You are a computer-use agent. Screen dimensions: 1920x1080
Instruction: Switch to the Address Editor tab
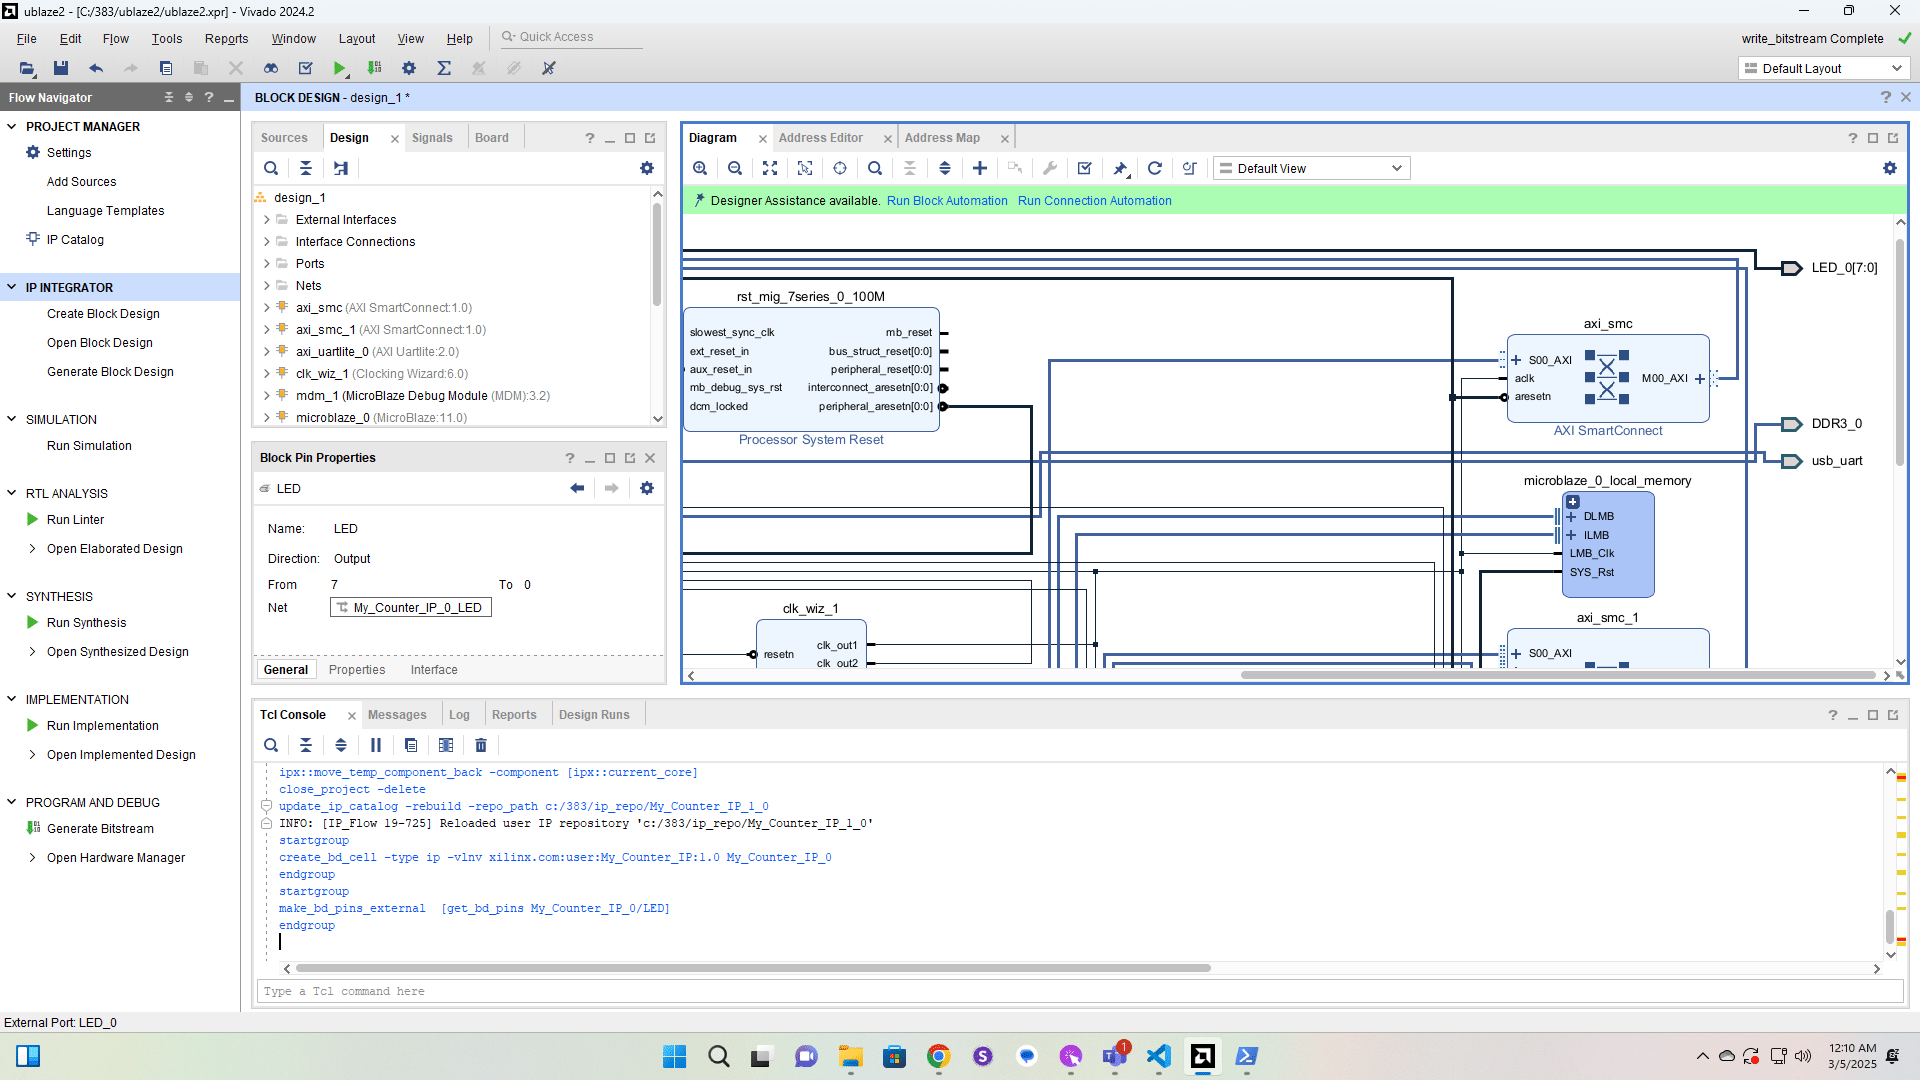point(820,138)
